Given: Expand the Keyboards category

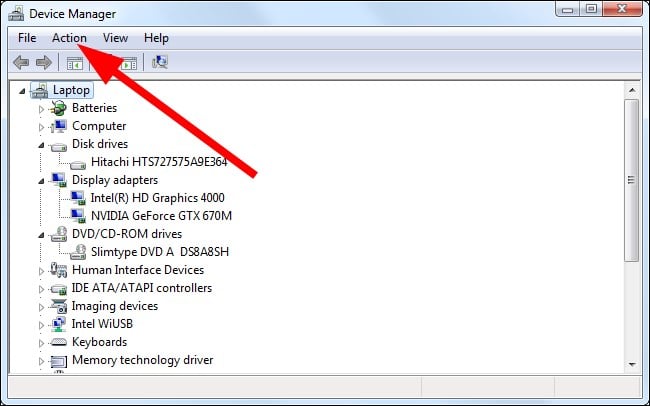Looking at the screenshot, I should click(x=41, y=343).
